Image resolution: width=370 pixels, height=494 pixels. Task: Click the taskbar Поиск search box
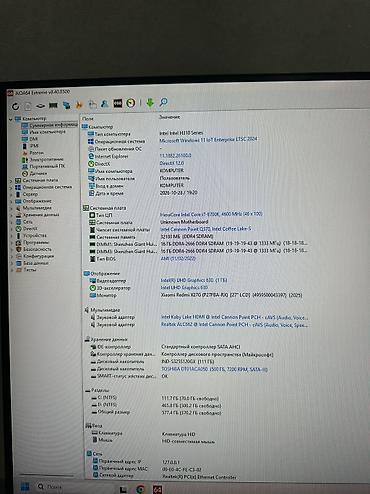click(51, 487)
